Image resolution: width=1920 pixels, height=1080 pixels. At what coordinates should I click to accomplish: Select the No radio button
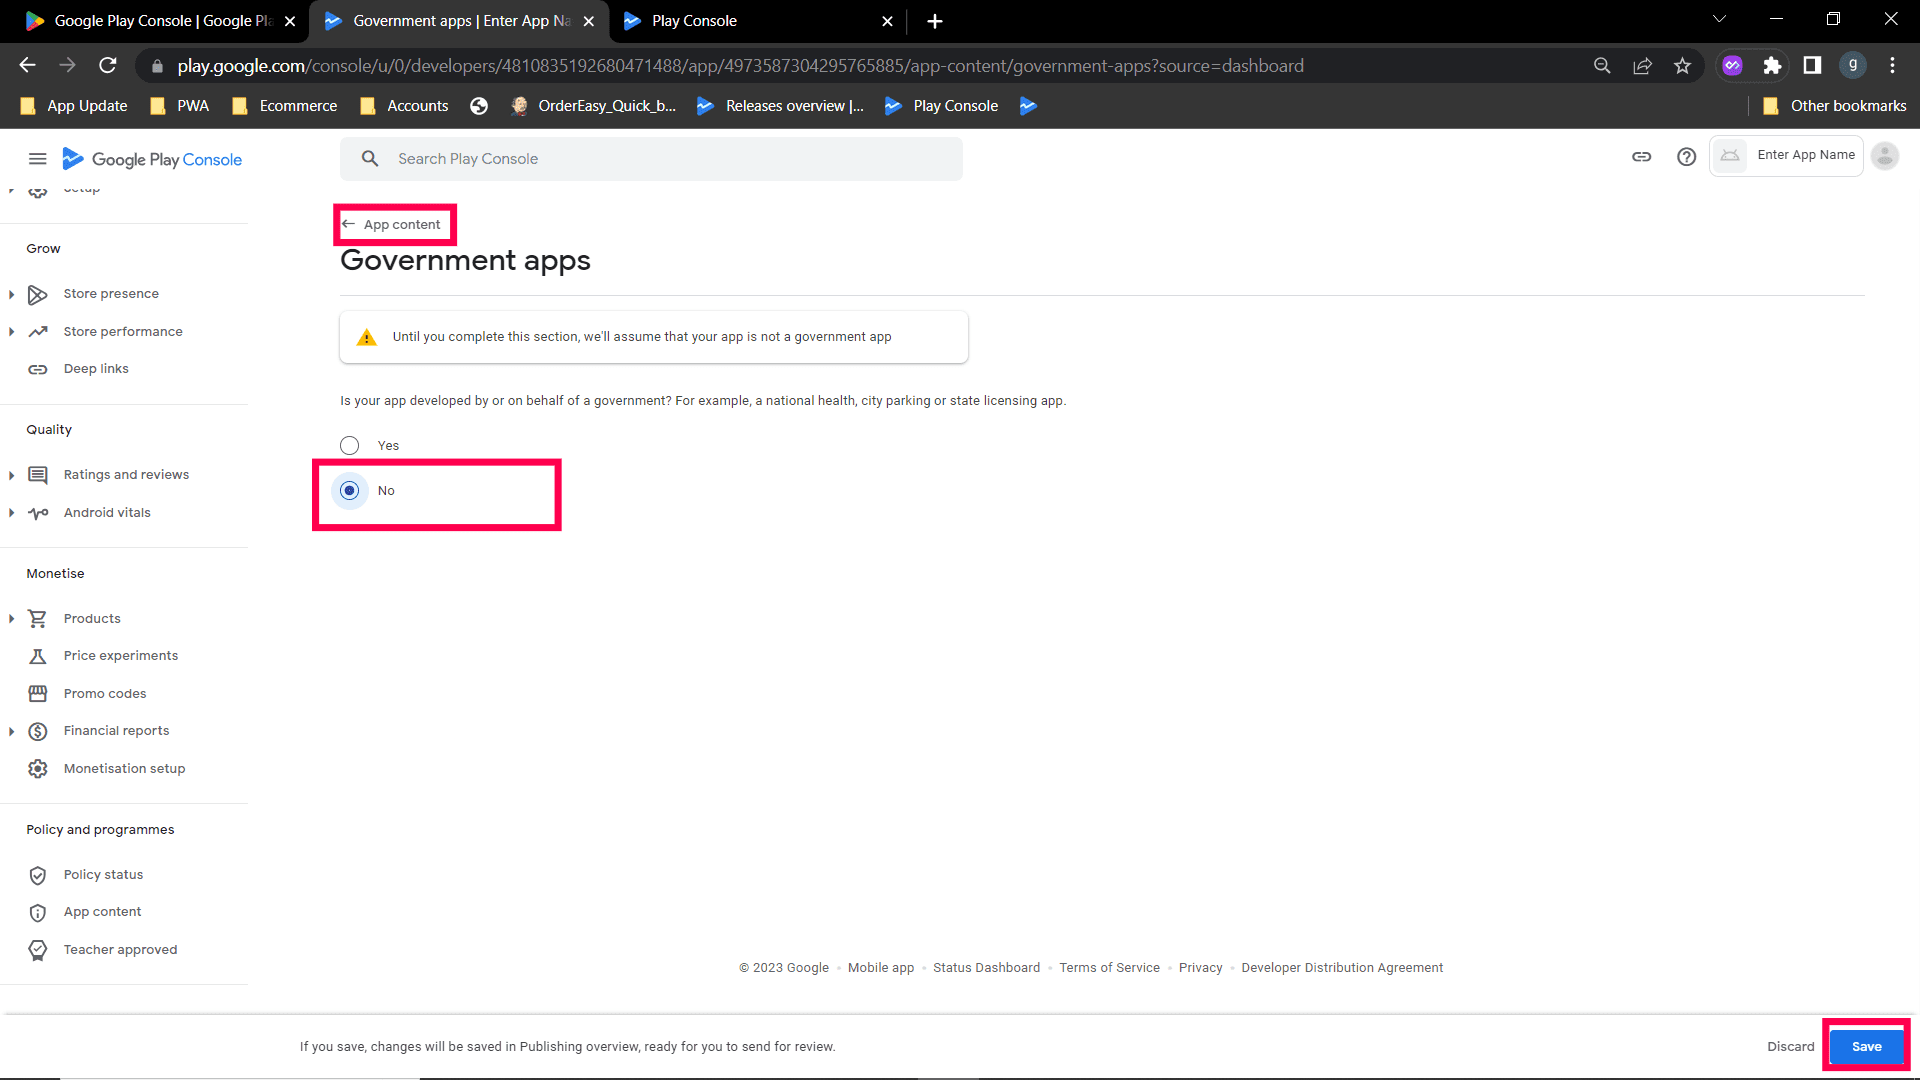click(349, 491)
